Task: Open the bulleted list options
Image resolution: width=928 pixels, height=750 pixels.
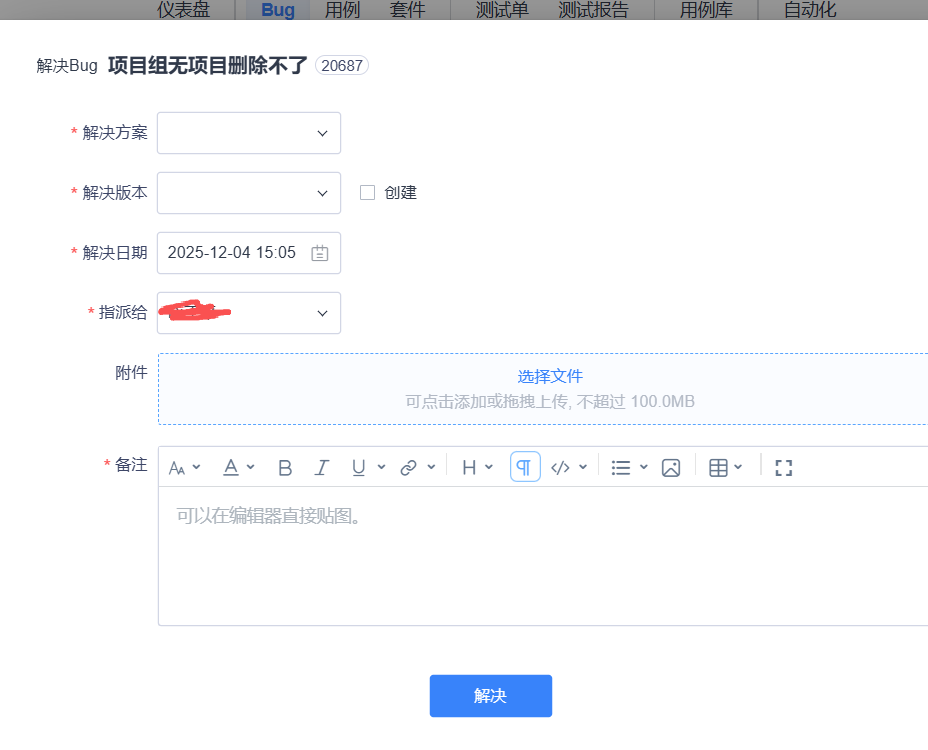Action: (621, 467)
